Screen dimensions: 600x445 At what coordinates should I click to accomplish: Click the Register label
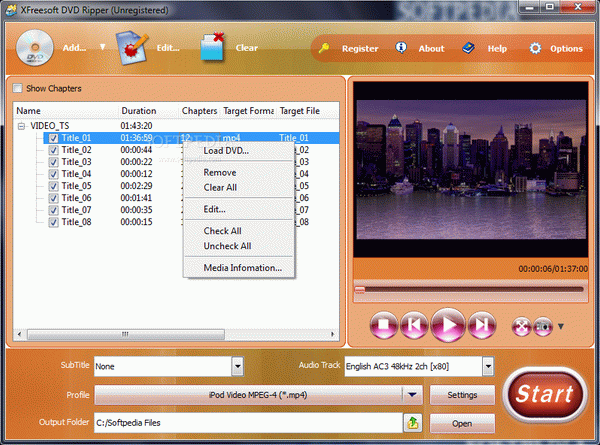coord(360,49)
